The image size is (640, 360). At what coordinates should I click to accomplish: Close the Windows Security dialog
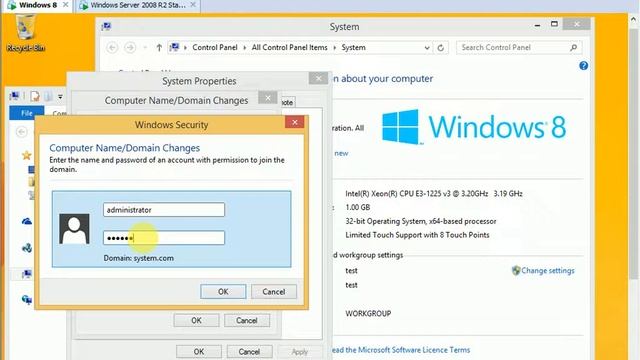pyautogui.click(x=295, y=122)
